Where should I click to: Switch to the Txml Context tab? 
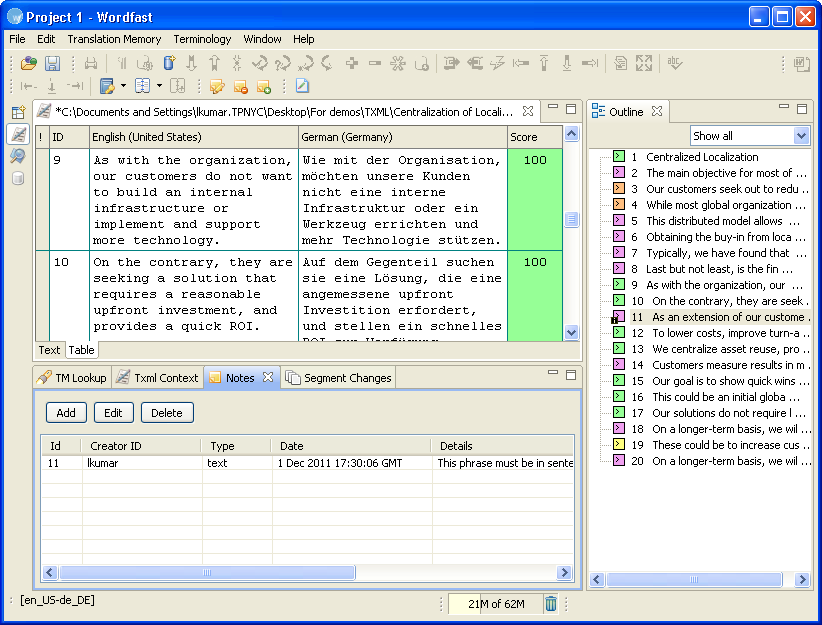[x=158, y=378]
